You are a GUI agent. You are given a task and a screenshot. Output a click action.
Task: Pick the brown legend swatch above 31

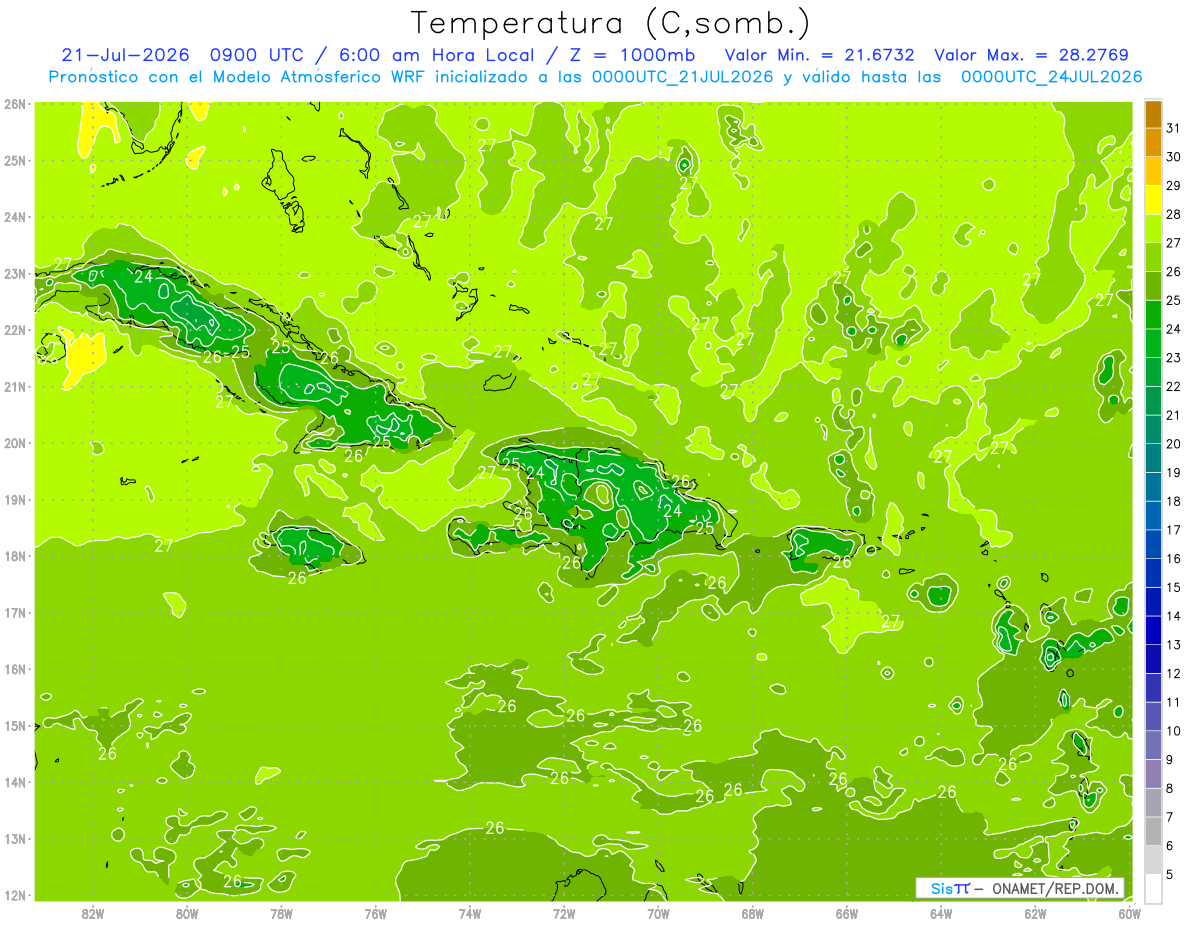click(x=1153, y=115)
